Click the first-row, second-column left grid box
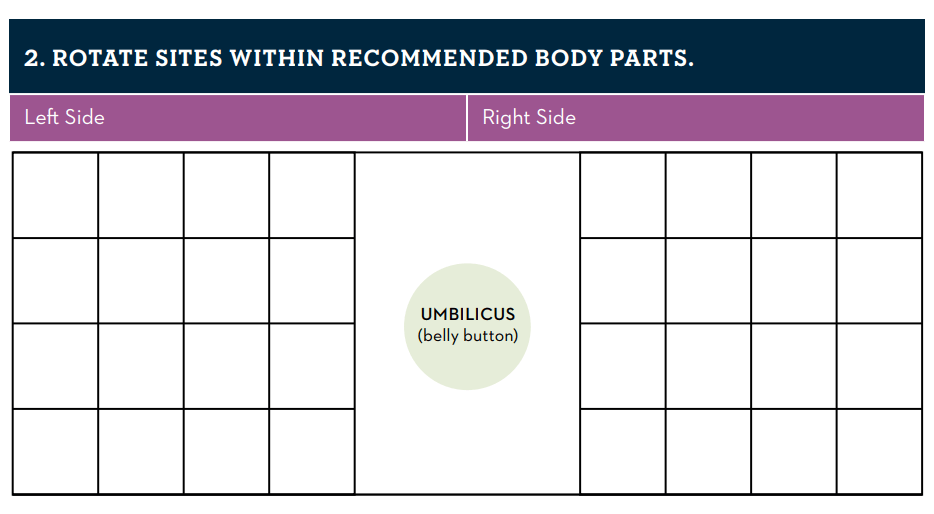The height and width of the screenshot is (514, 934). [x=141, y=195]
